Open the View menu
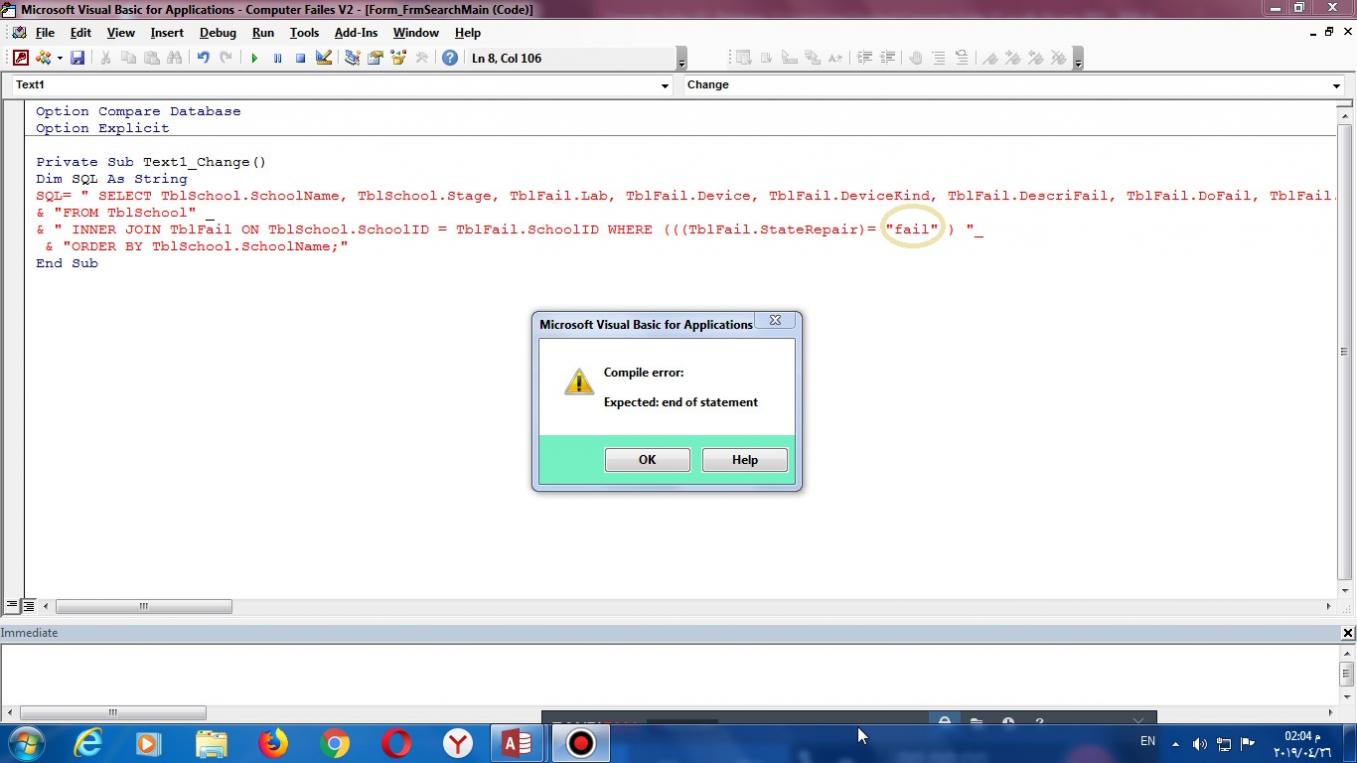The height and width of the screenshot is (763, 1357). point(121,32)
